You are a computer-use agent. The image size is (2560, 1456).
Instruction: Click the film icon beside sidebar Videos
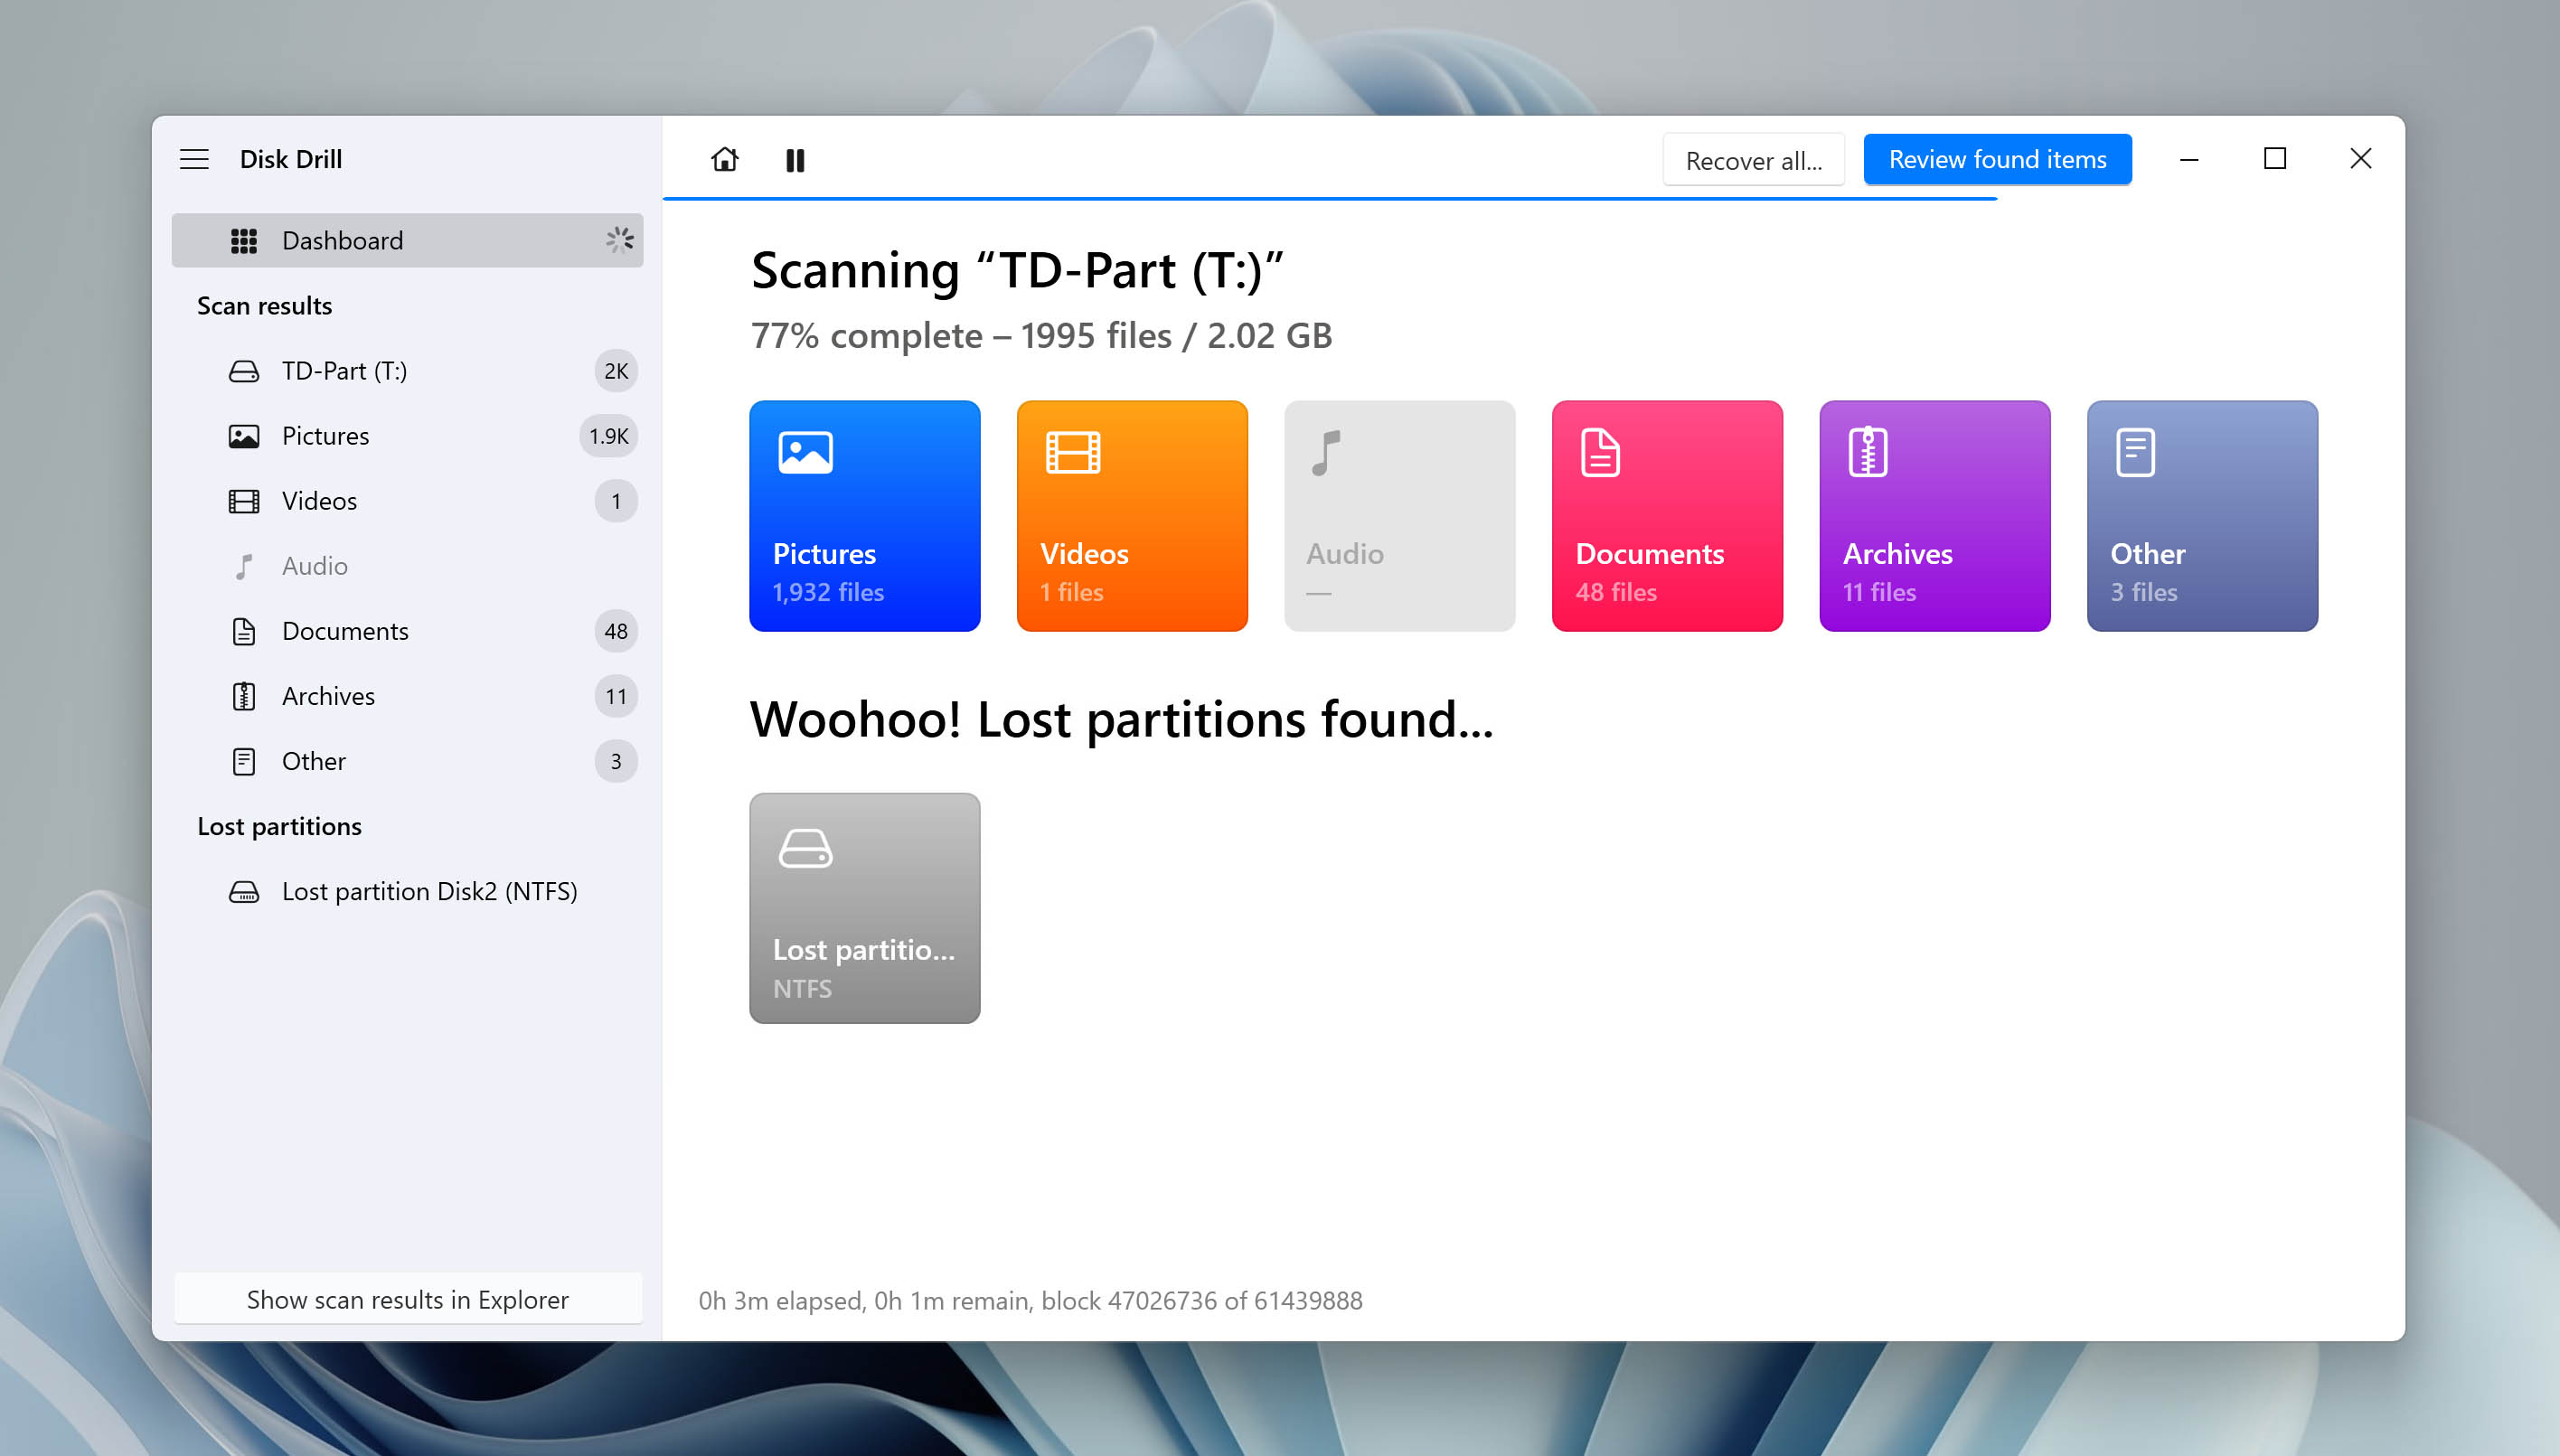(x=244, y=502)
